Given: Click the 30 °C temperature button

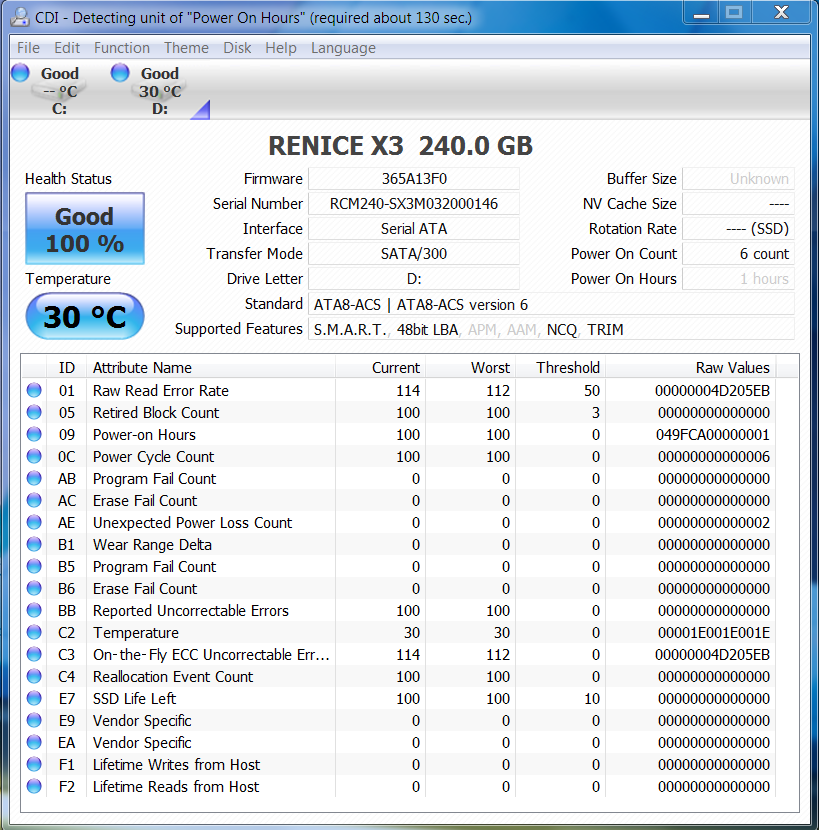Looking at the screenshot, I should coord(85,317).
